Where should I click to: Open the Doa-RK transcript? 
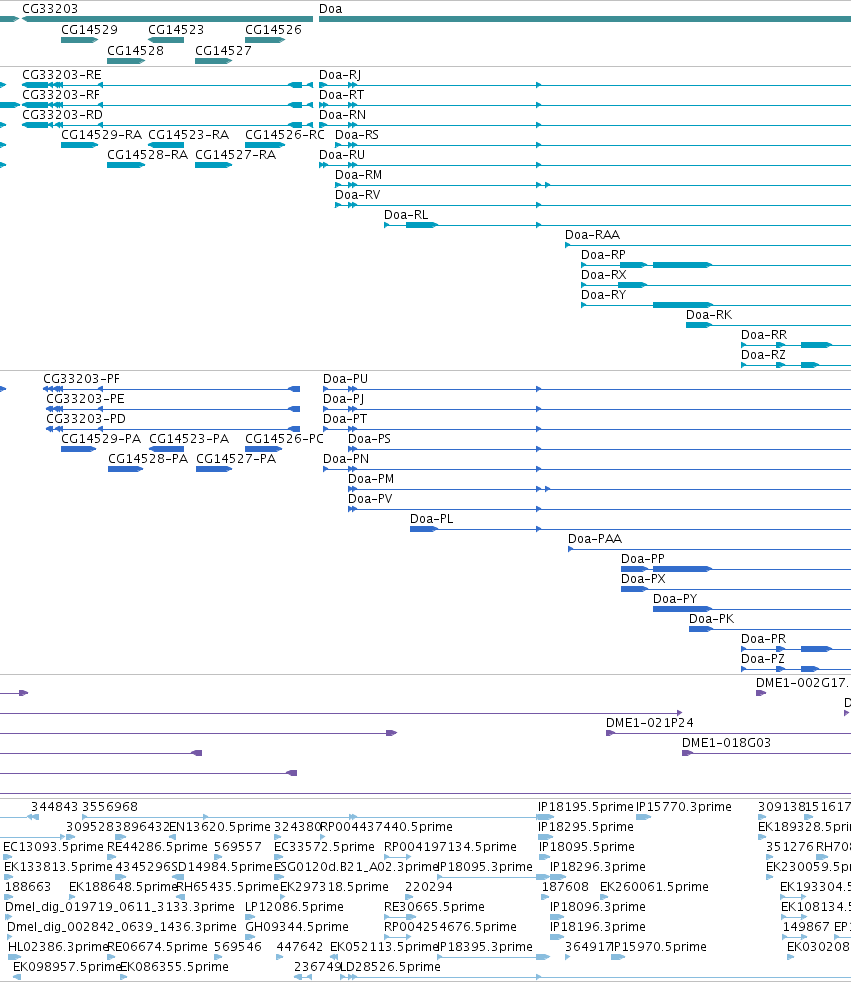(x=709, y=315)
